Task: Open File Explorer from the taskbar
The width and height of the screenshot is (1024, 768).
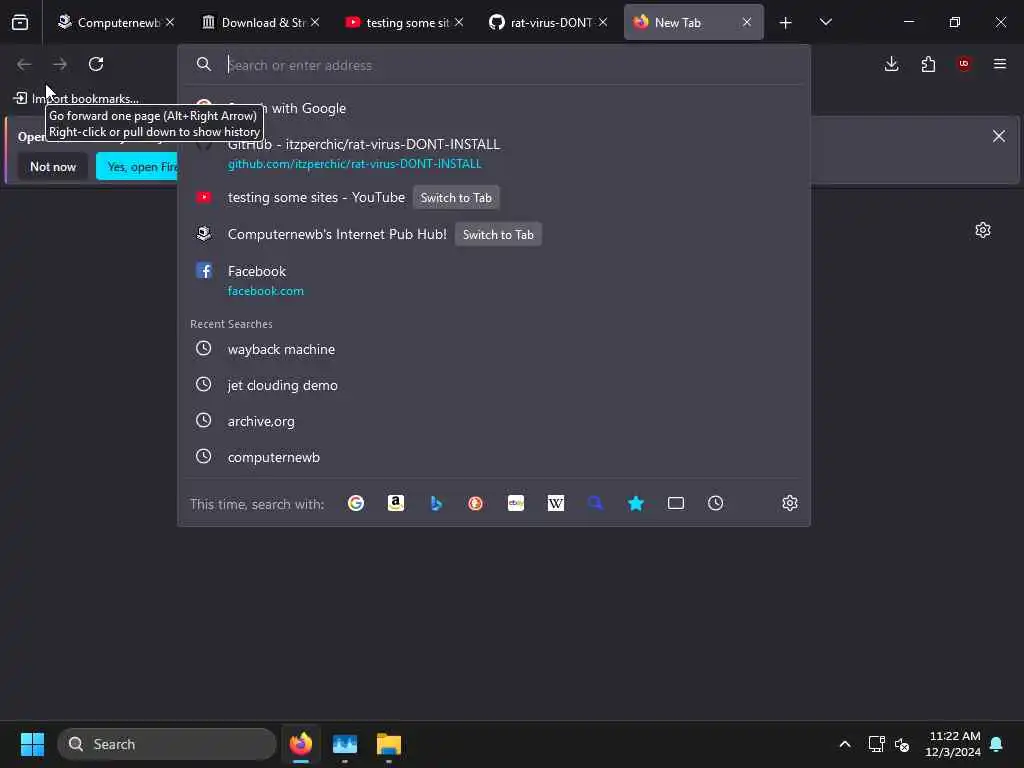Action: 389,744
